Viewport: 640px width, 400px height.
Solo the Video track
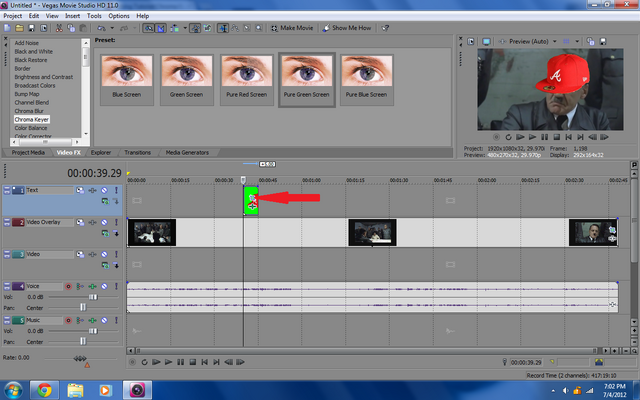[x=116, y=254]
